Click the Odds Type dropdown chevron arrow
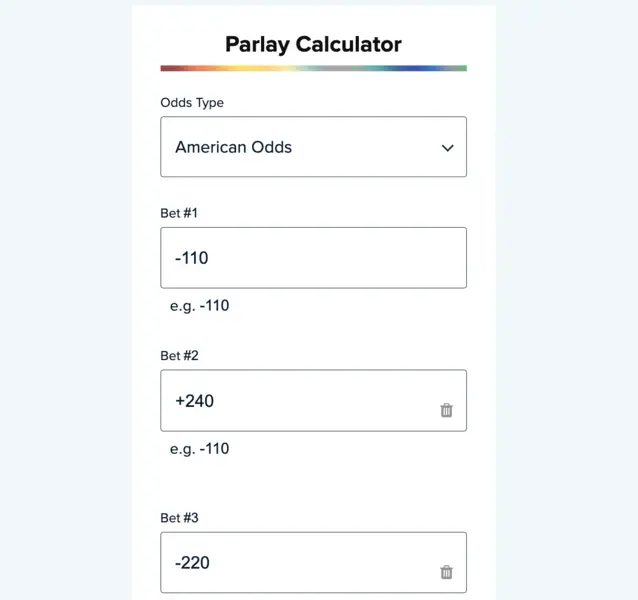 [447, 148]
